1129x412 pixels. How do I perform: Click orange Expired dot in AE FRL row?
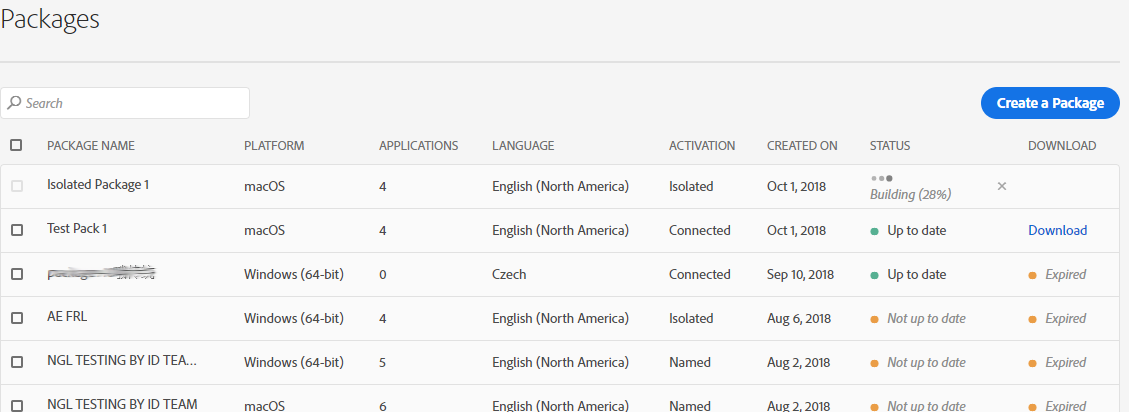(1033, 319)
